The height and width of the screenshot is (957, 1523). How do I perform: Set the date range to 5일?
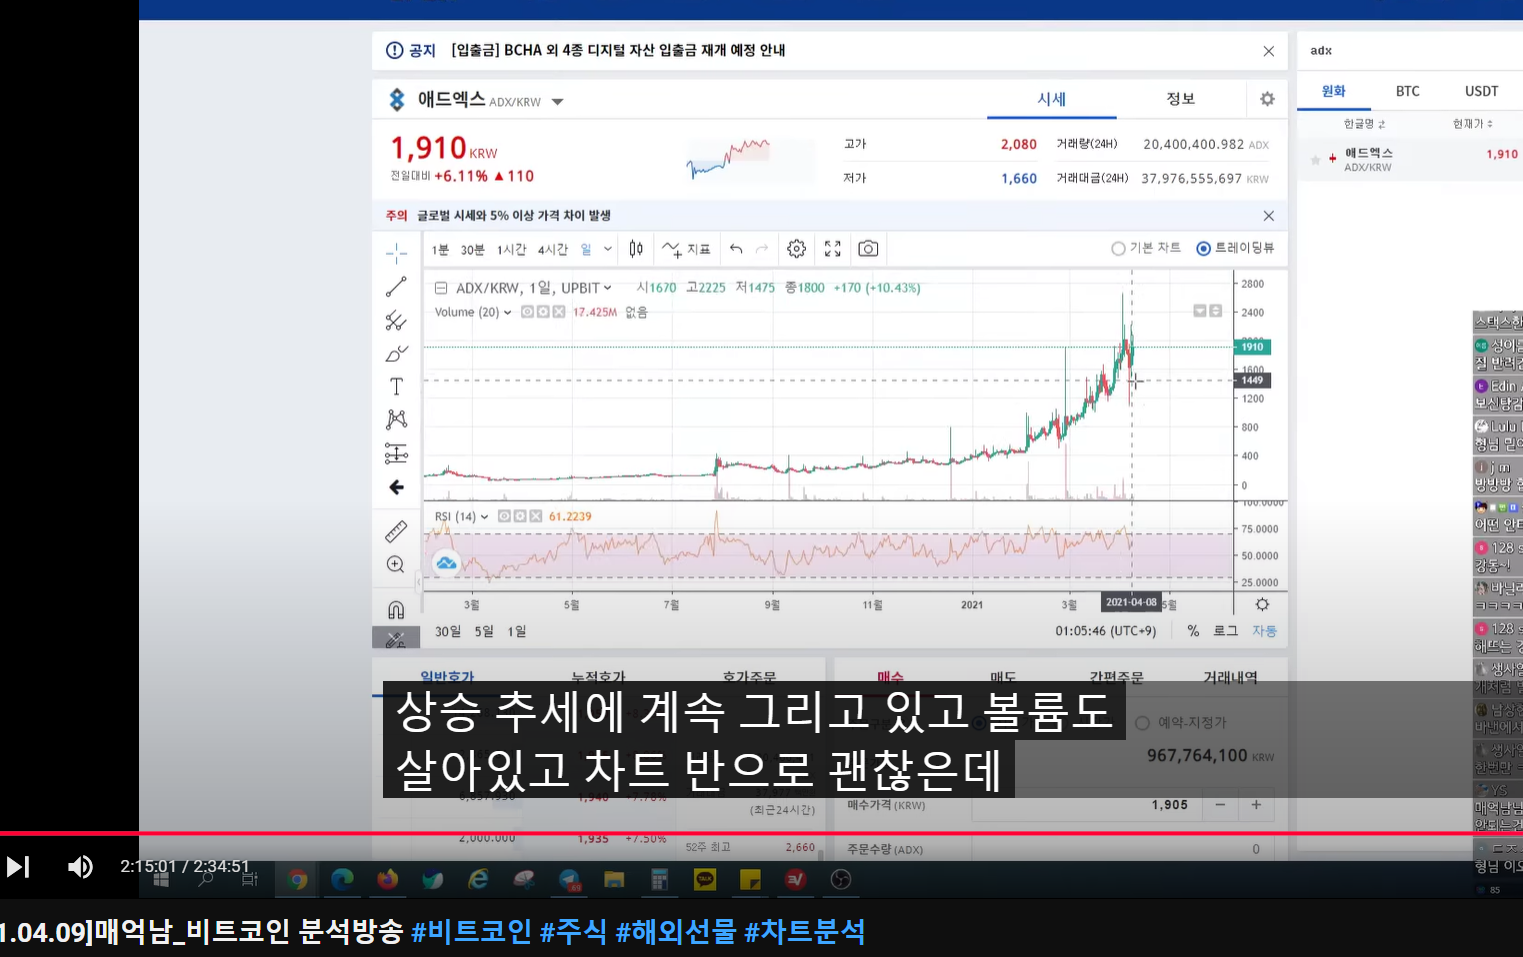coord(484,631)
